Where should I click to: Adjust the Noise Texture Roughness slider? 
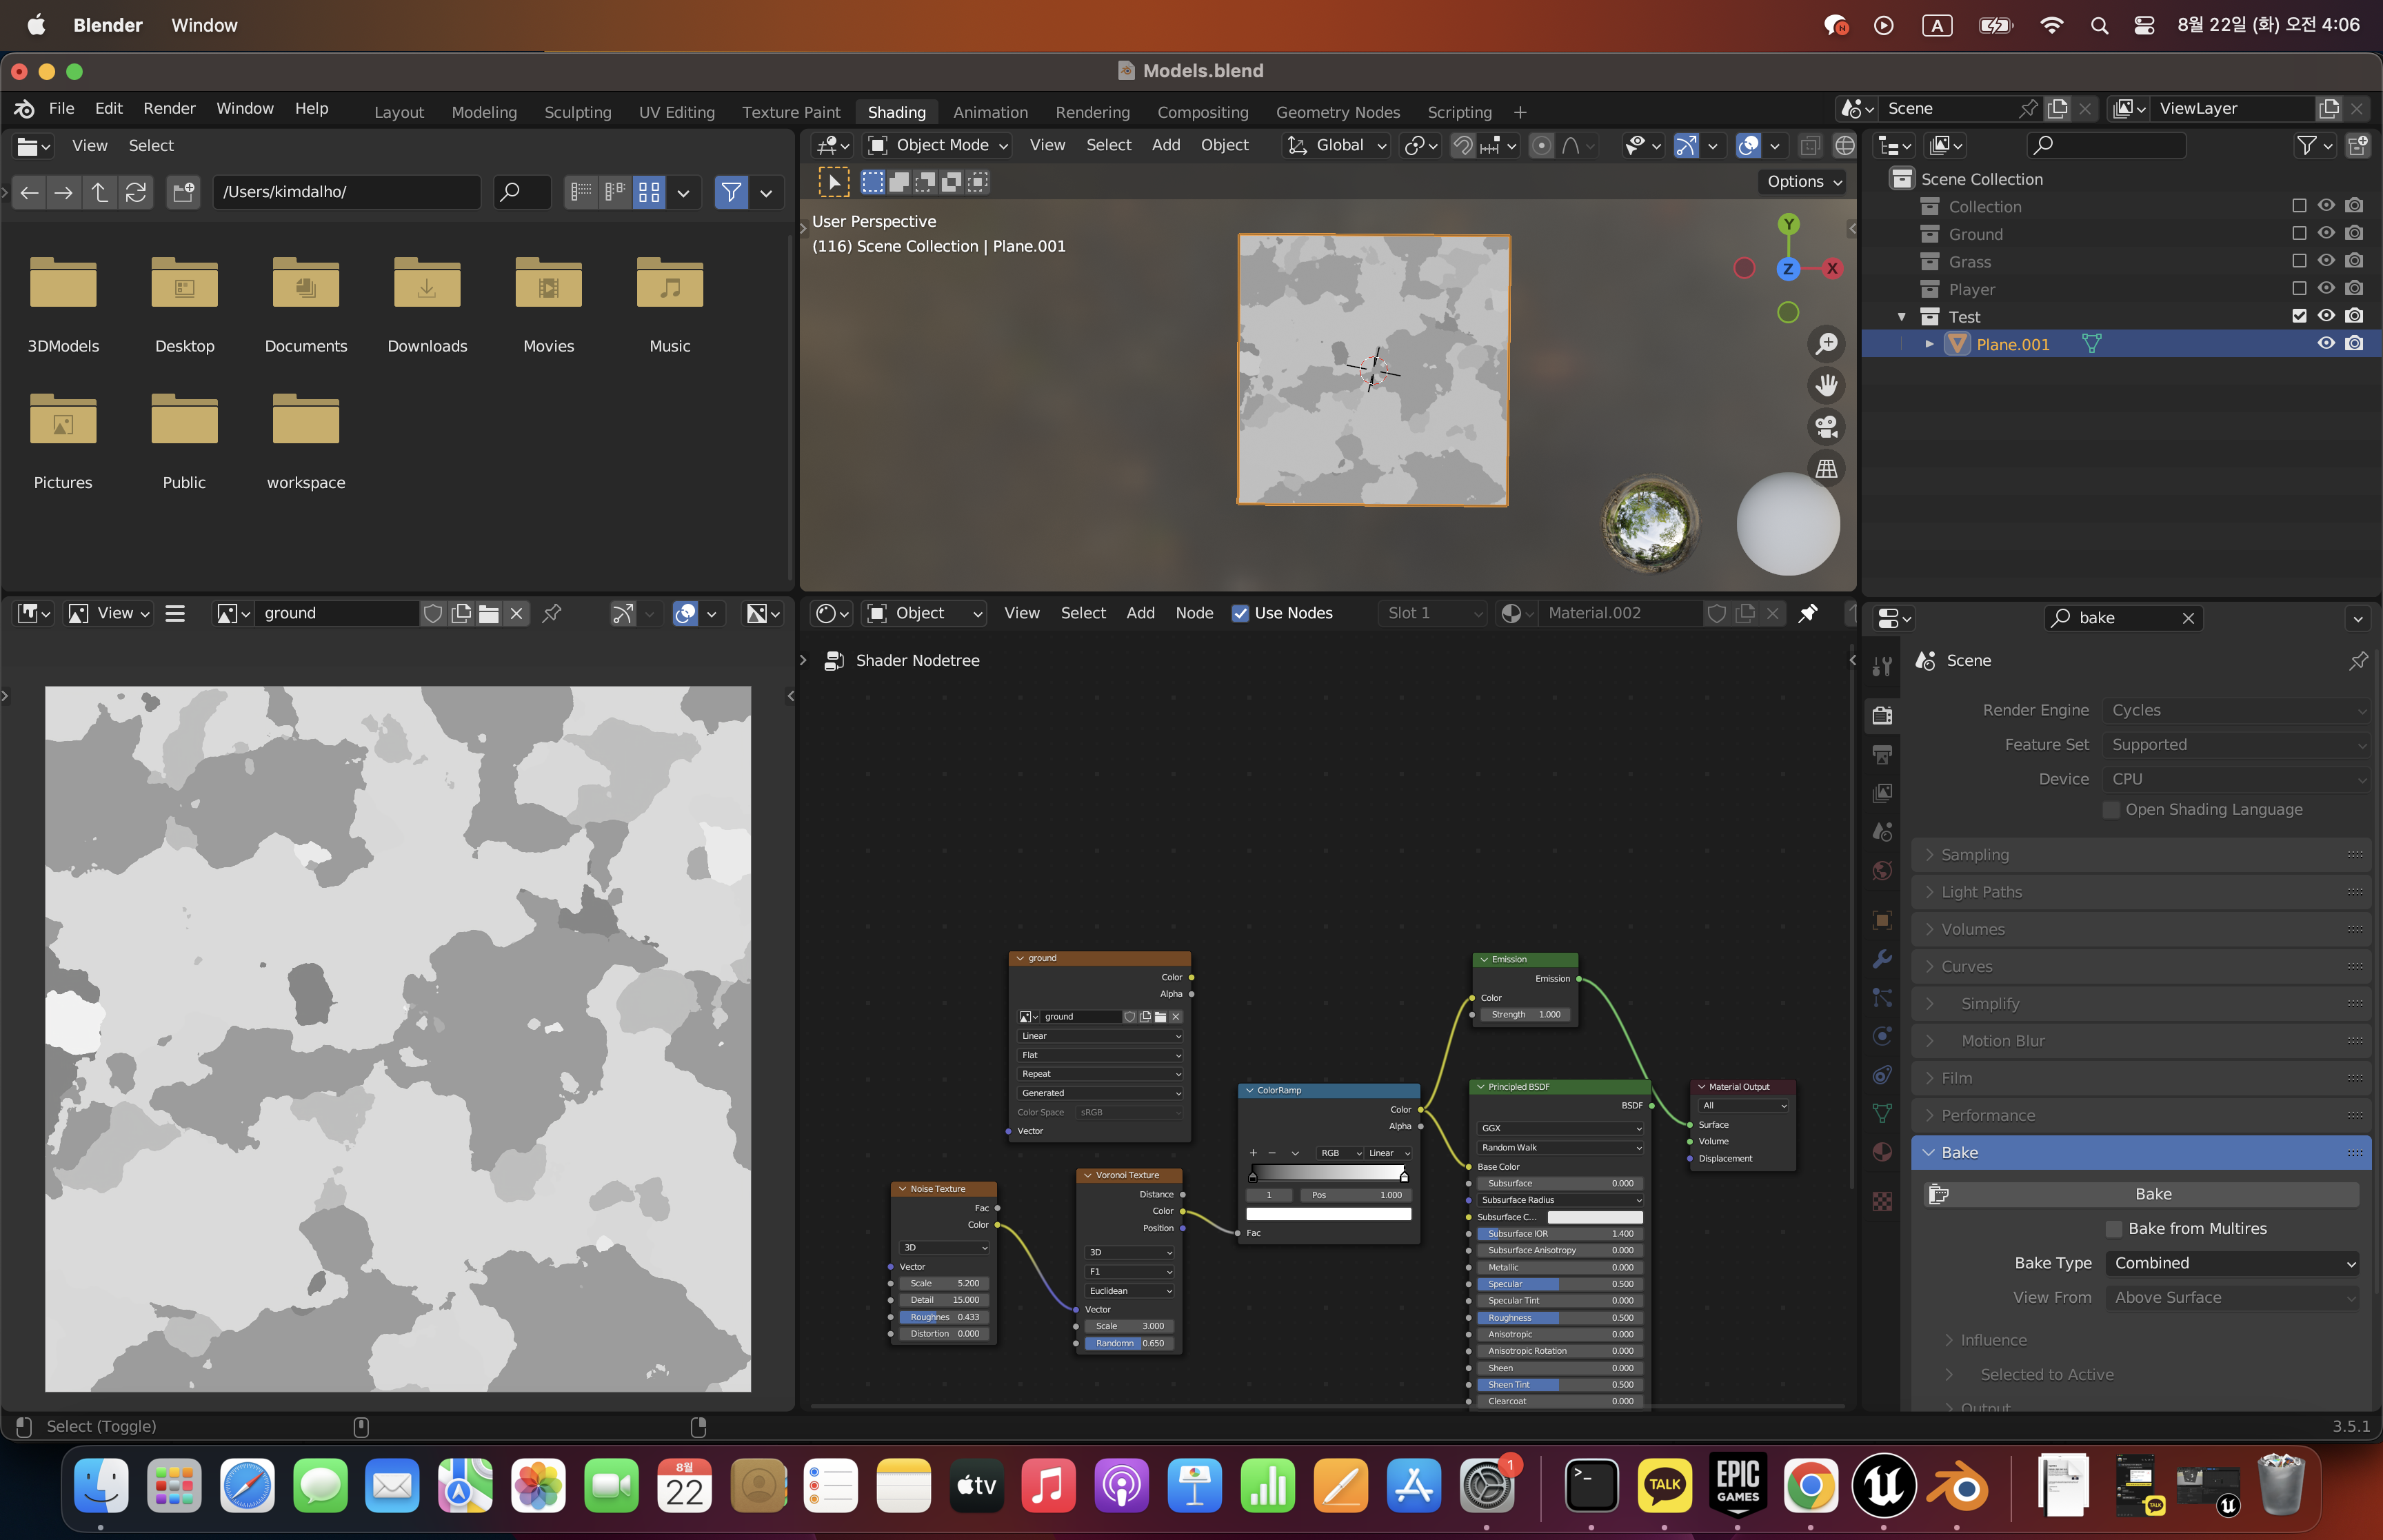coord(943,1317)
